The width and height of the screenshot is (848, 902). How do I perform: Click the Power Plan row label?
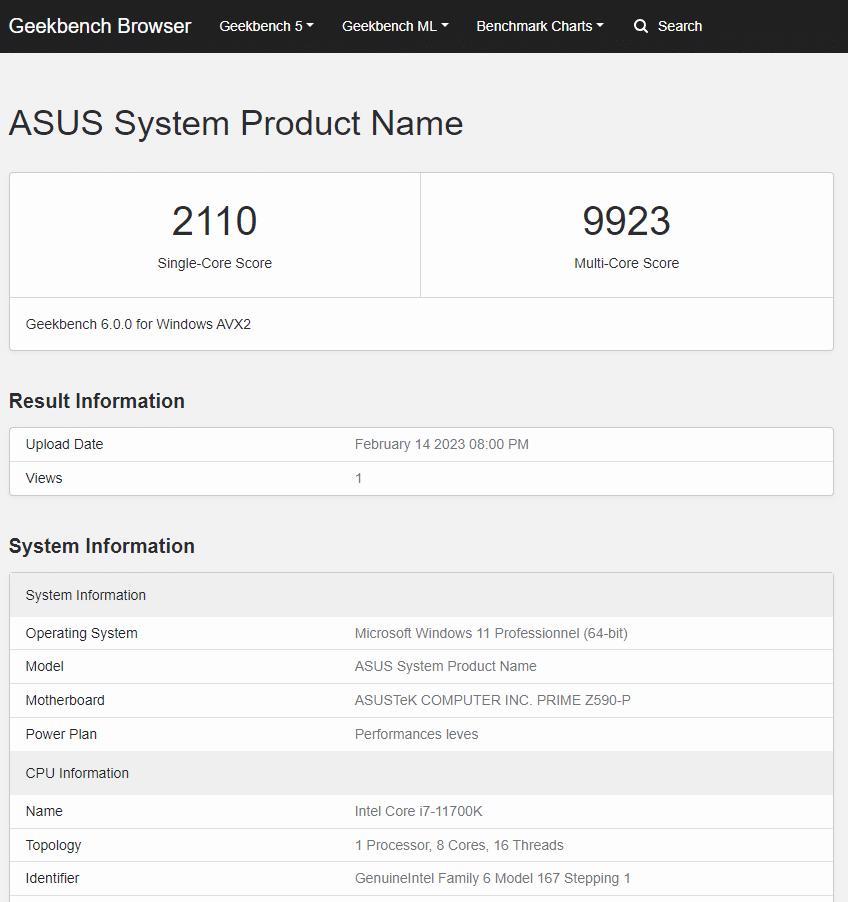[61, 734]
